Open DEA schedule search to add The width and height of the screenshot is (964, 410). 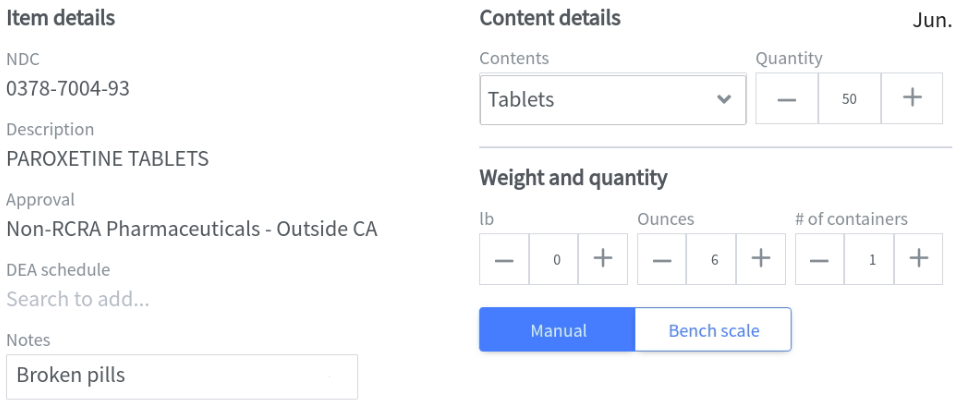coord(78,299)
